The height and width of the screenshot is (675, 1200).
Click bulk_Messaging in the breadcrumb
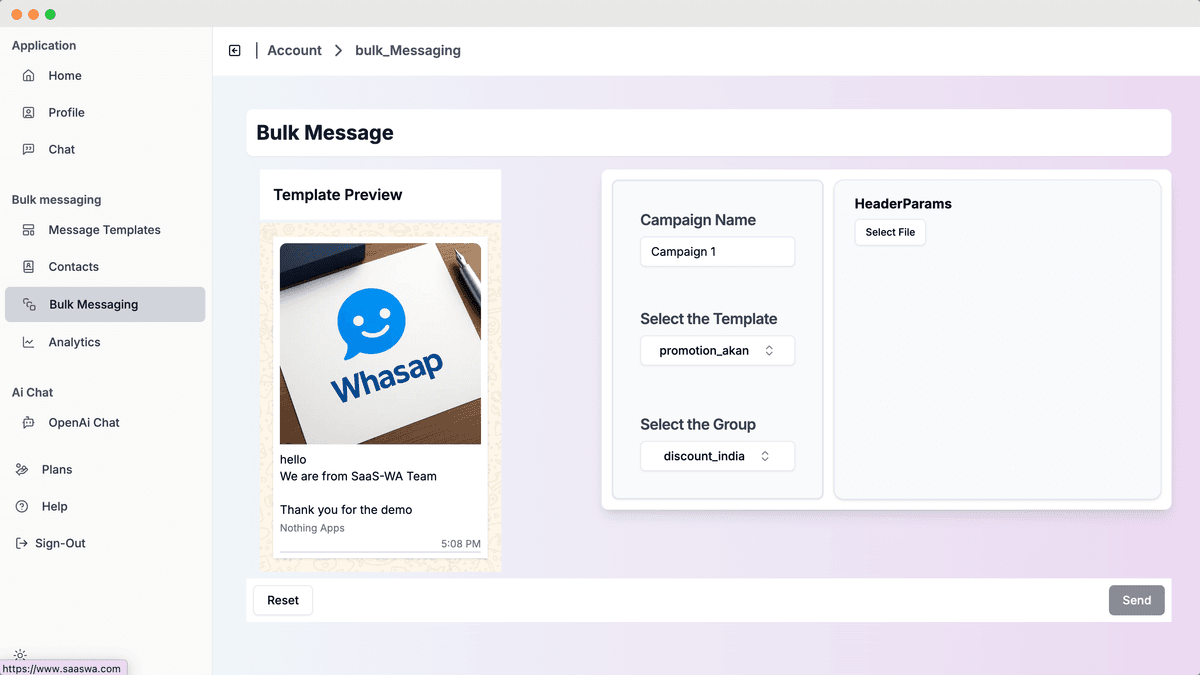(407, 50)
